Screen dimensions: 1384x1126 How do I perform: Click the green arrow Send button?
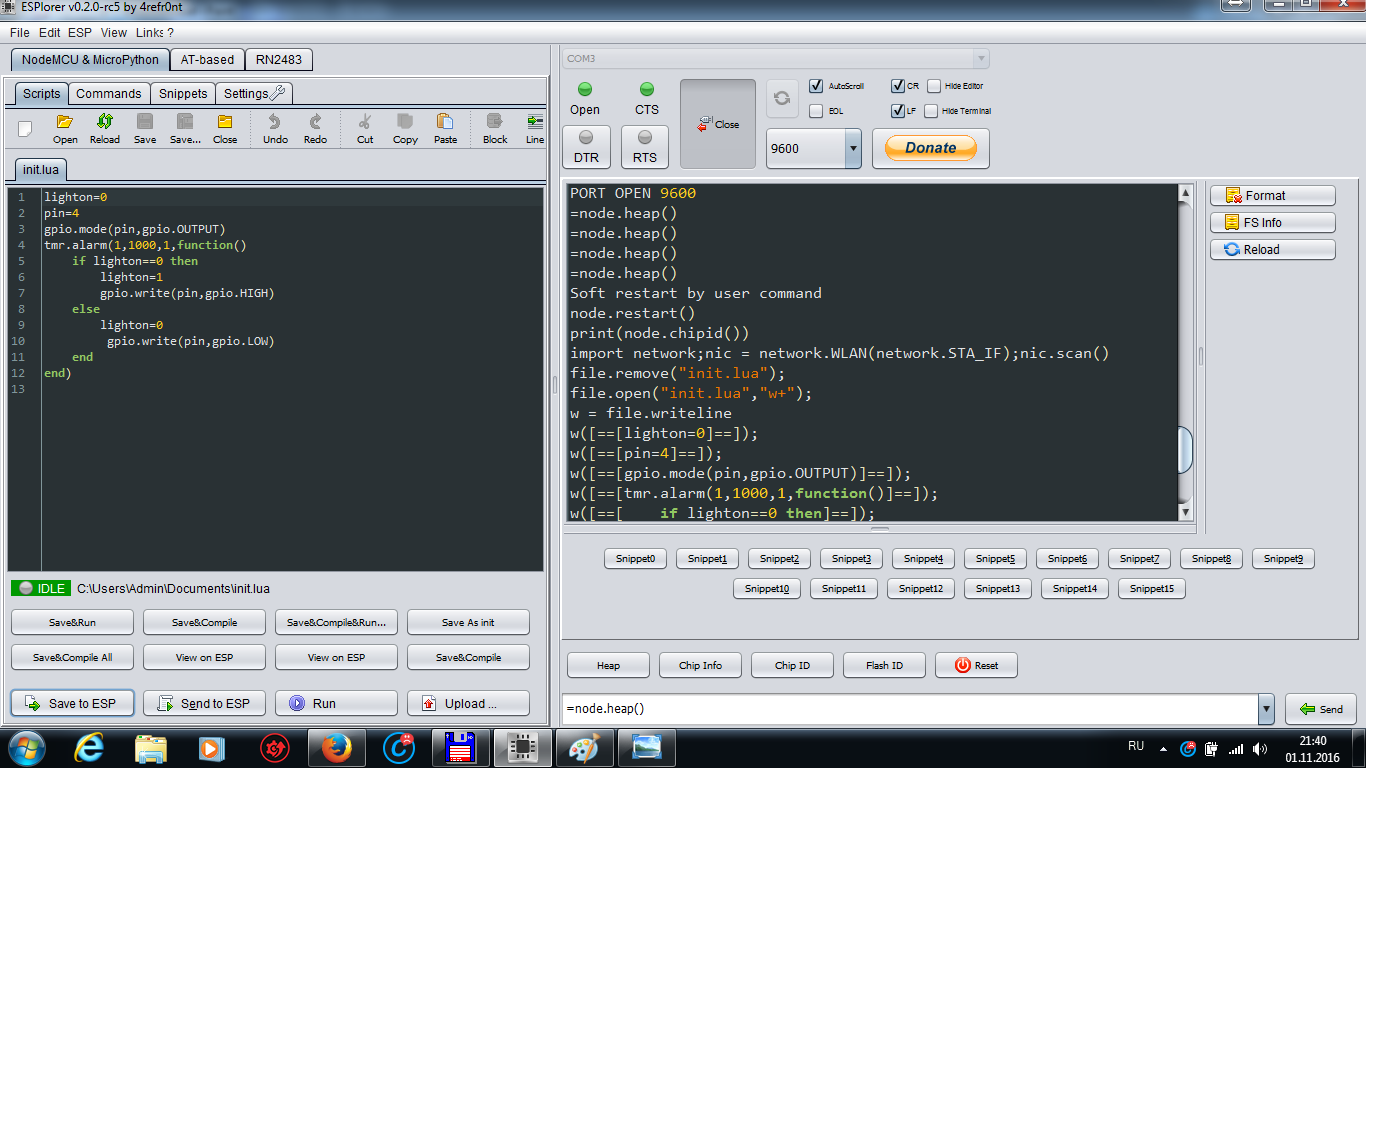[x=1321, y=709]
